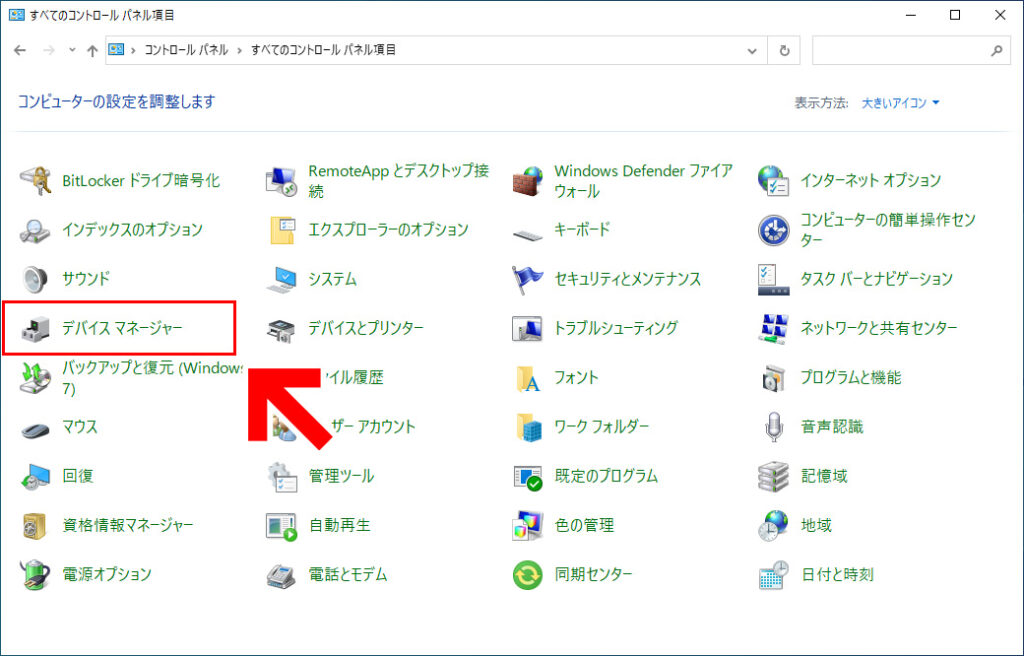The image size is (1024, 656).
Task: Go up one level with up arrow
Action: coord(93,50)
